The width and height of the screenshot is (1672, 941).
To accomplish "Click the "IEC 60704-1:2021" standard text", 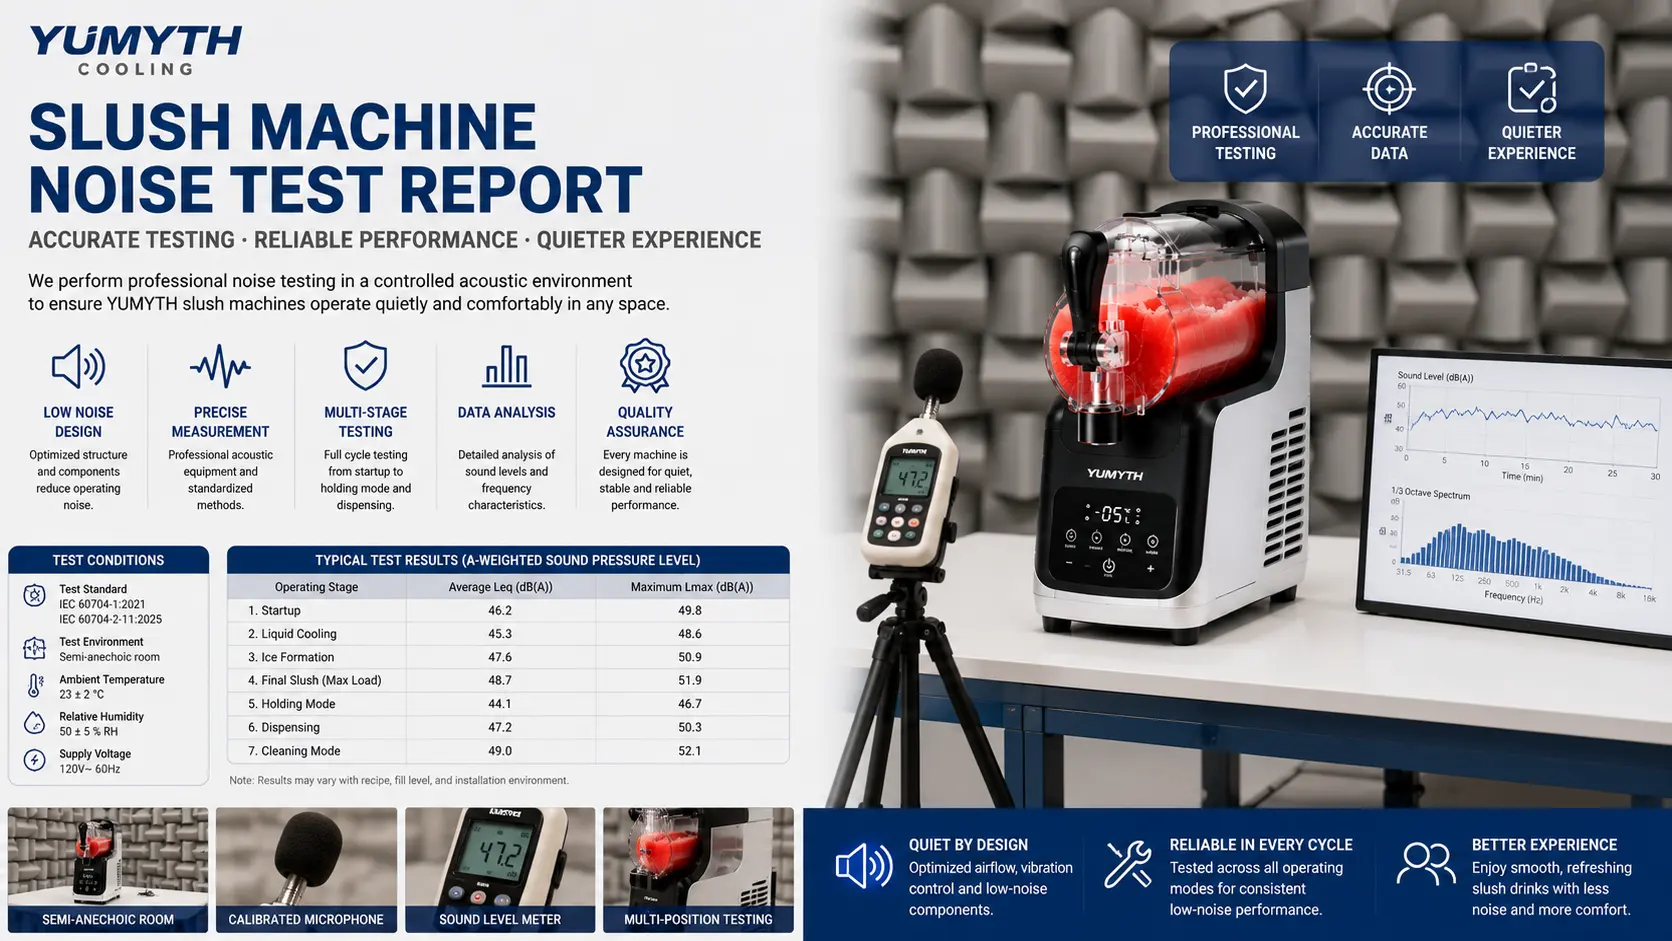I will coord(102,604).
